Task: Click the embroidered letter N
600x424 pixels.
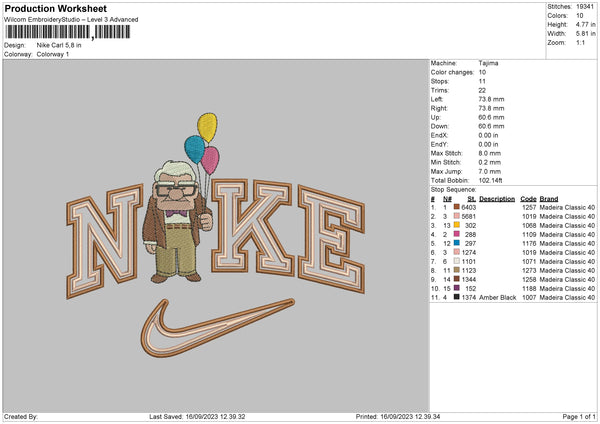Action: [105, 240]
